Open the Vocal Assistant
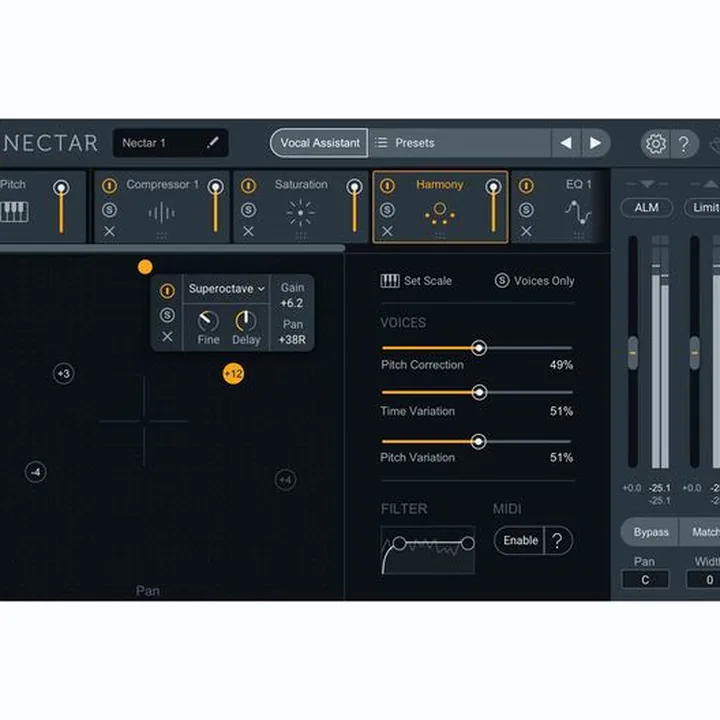 (x=320, y=143)
